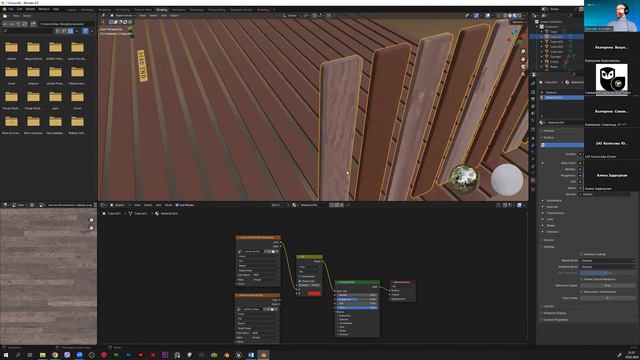Toggle viewport overlays icon
The width and height of the screenshot is (640, 360).
[x=488, y=16]
